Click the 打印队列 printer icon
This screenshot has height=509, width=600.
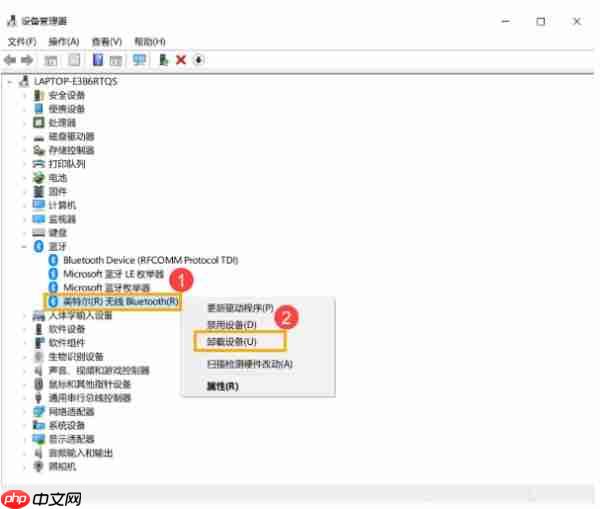39,164
